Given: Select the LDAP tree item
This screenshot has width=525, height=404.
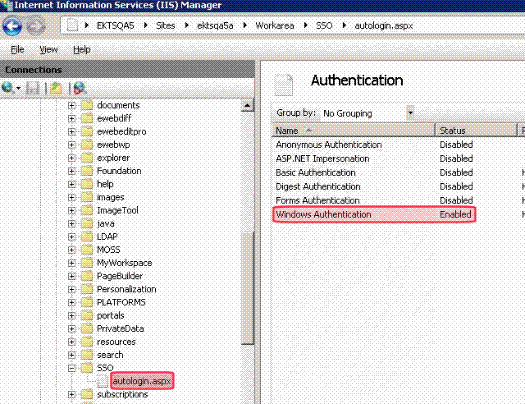Looking at the screenshot, I should point(107,237).
